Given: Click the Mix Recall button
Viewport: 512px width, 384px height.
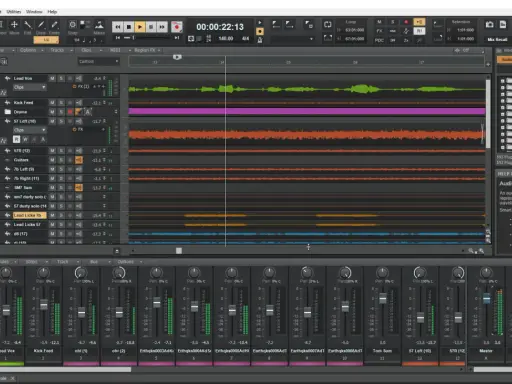Looking at the screenshot, I should click(x=497, y=39).
